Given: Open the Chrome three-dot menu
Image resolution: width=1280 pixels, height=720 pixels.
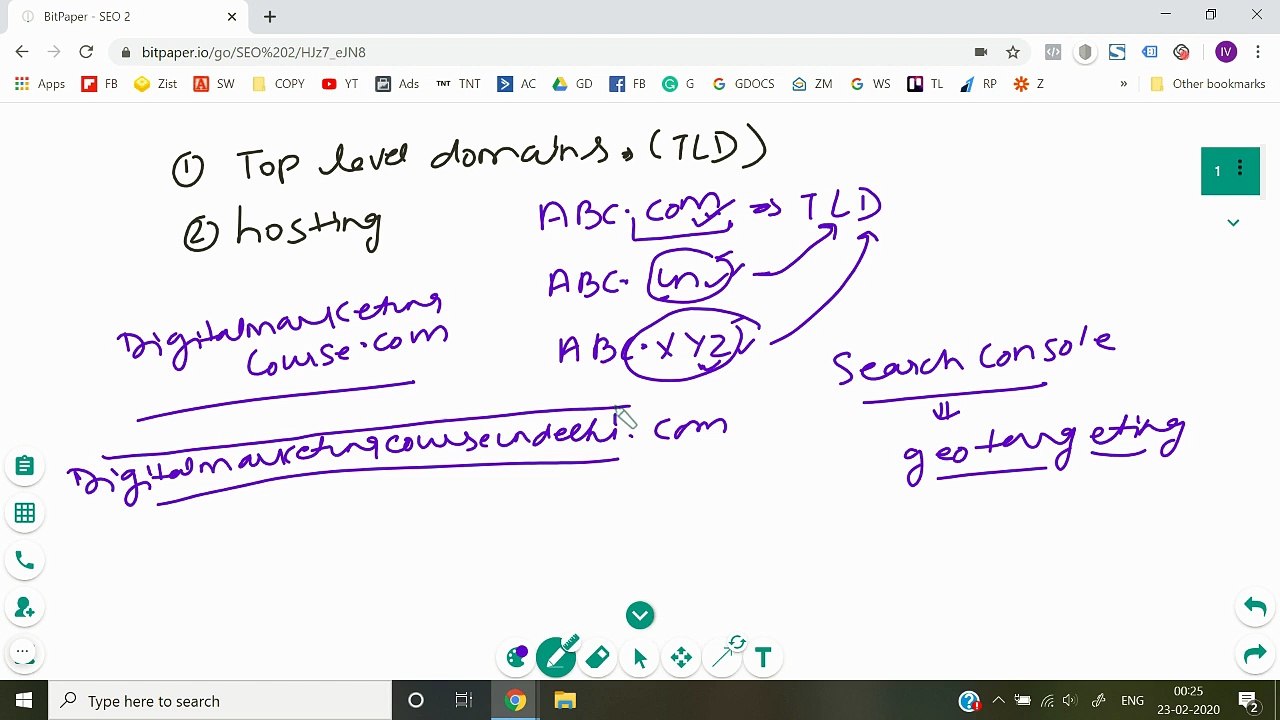Looking at the screenshot, I should 1258,52.
